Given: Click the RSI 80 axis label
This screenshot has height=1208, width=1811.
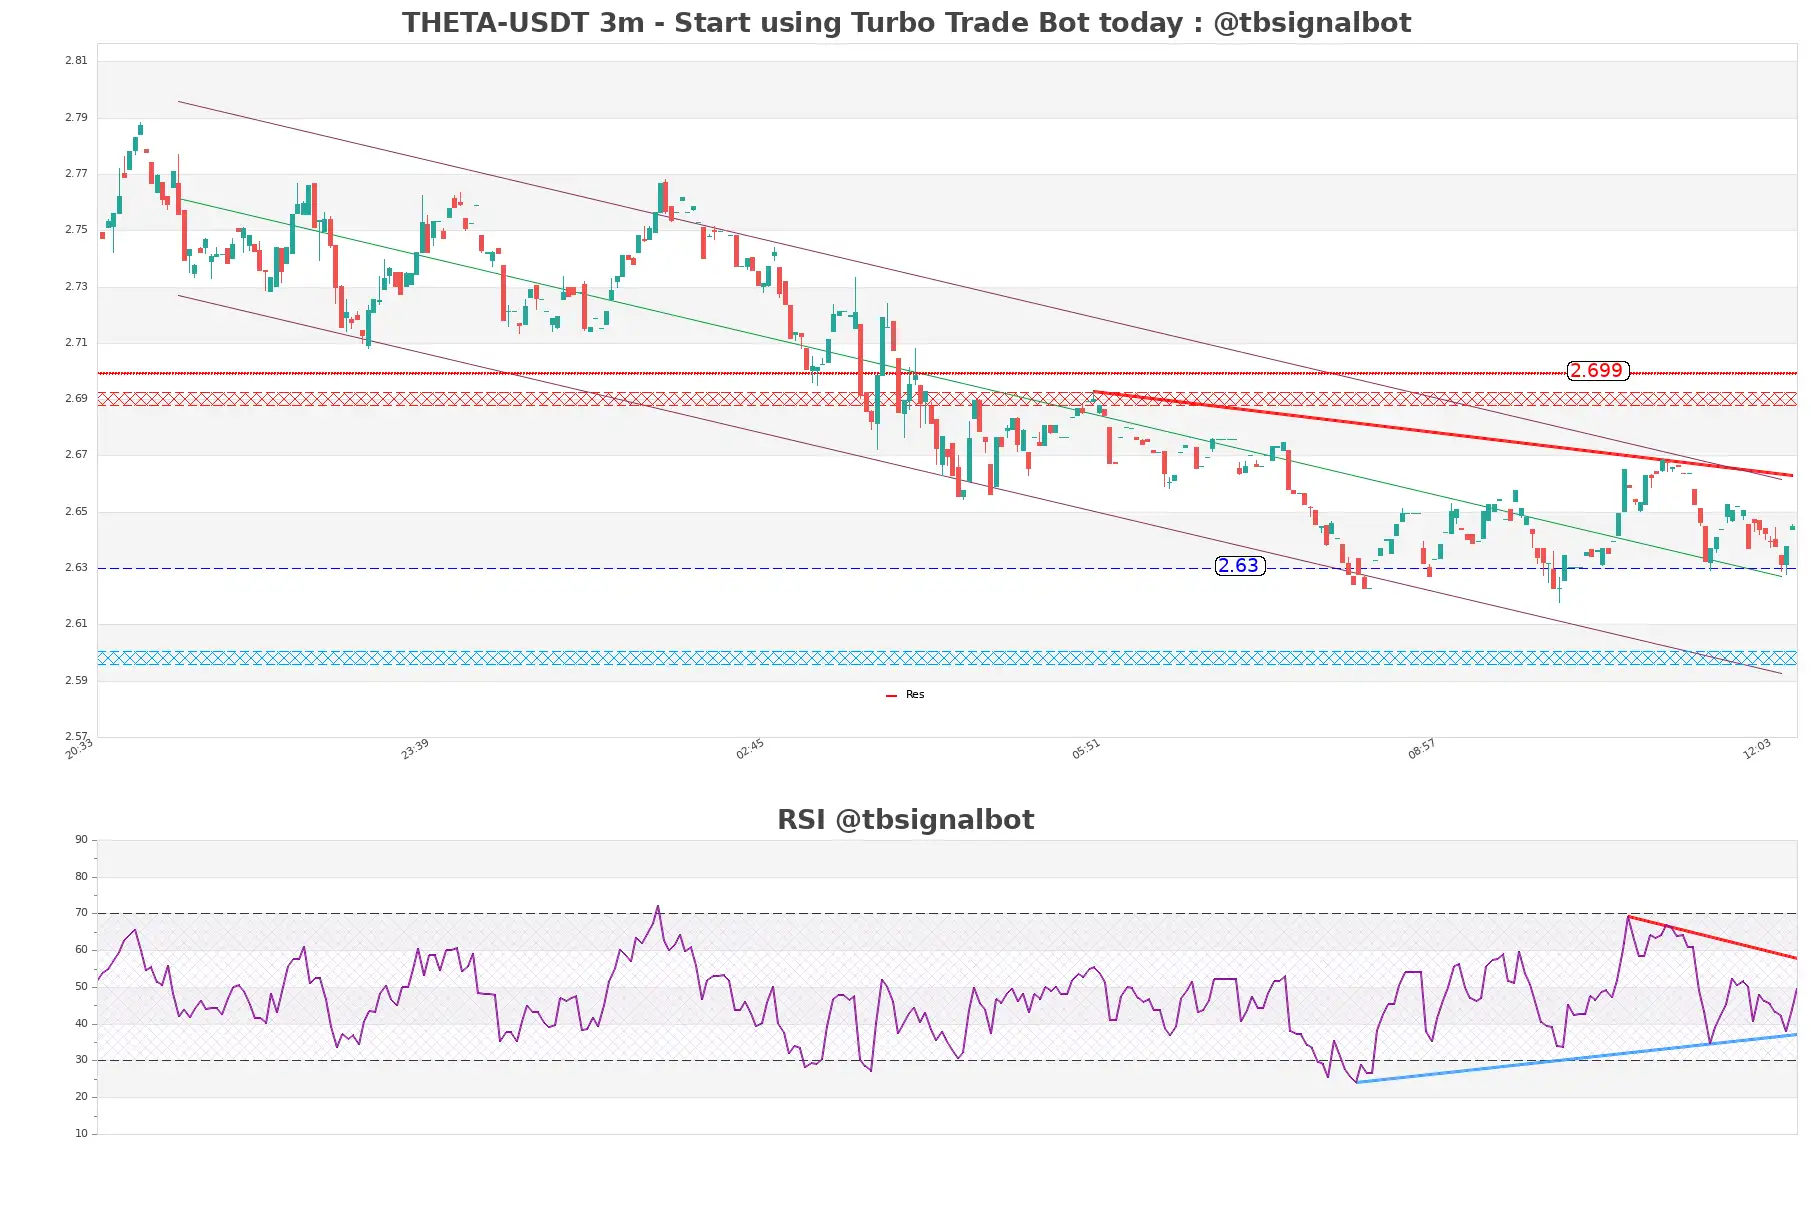Looking at the screenshot, I should 81,877.
